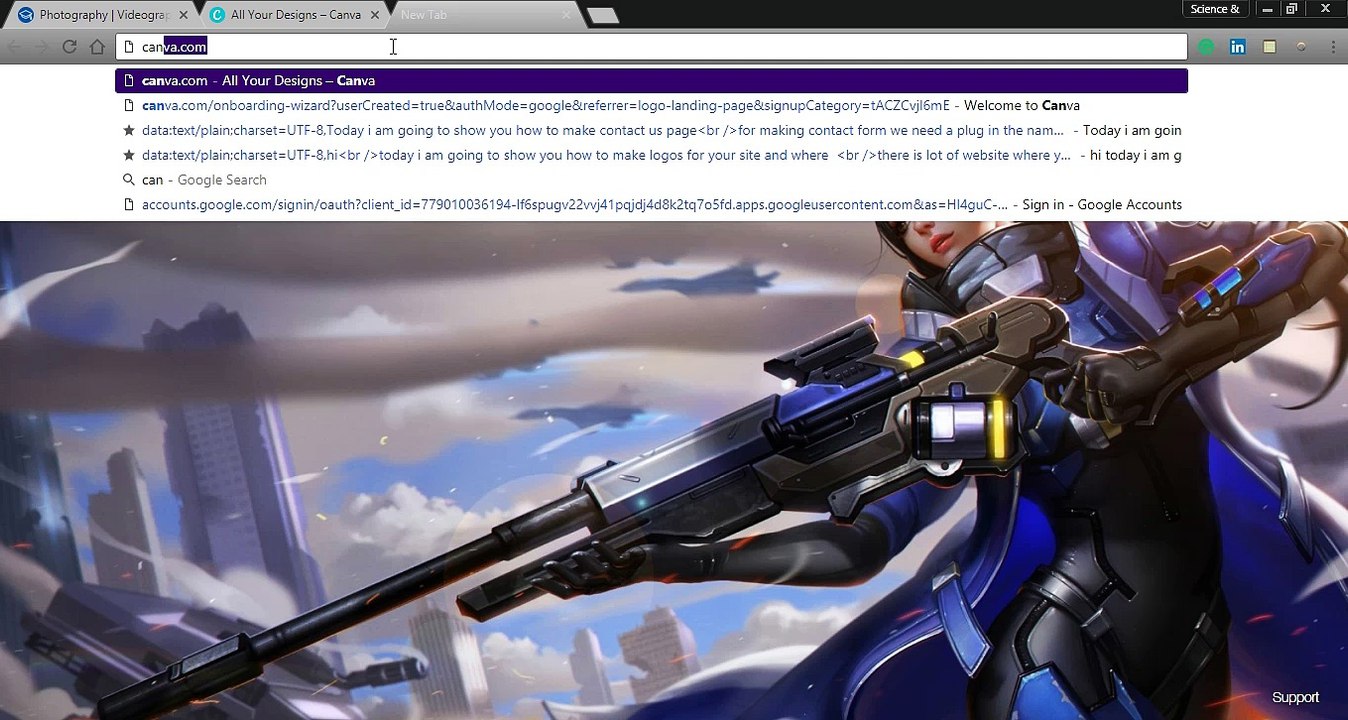This screenshot has width=1348, height=720.
Task: Open the small round extension icon
Action: pos(1301,47)
